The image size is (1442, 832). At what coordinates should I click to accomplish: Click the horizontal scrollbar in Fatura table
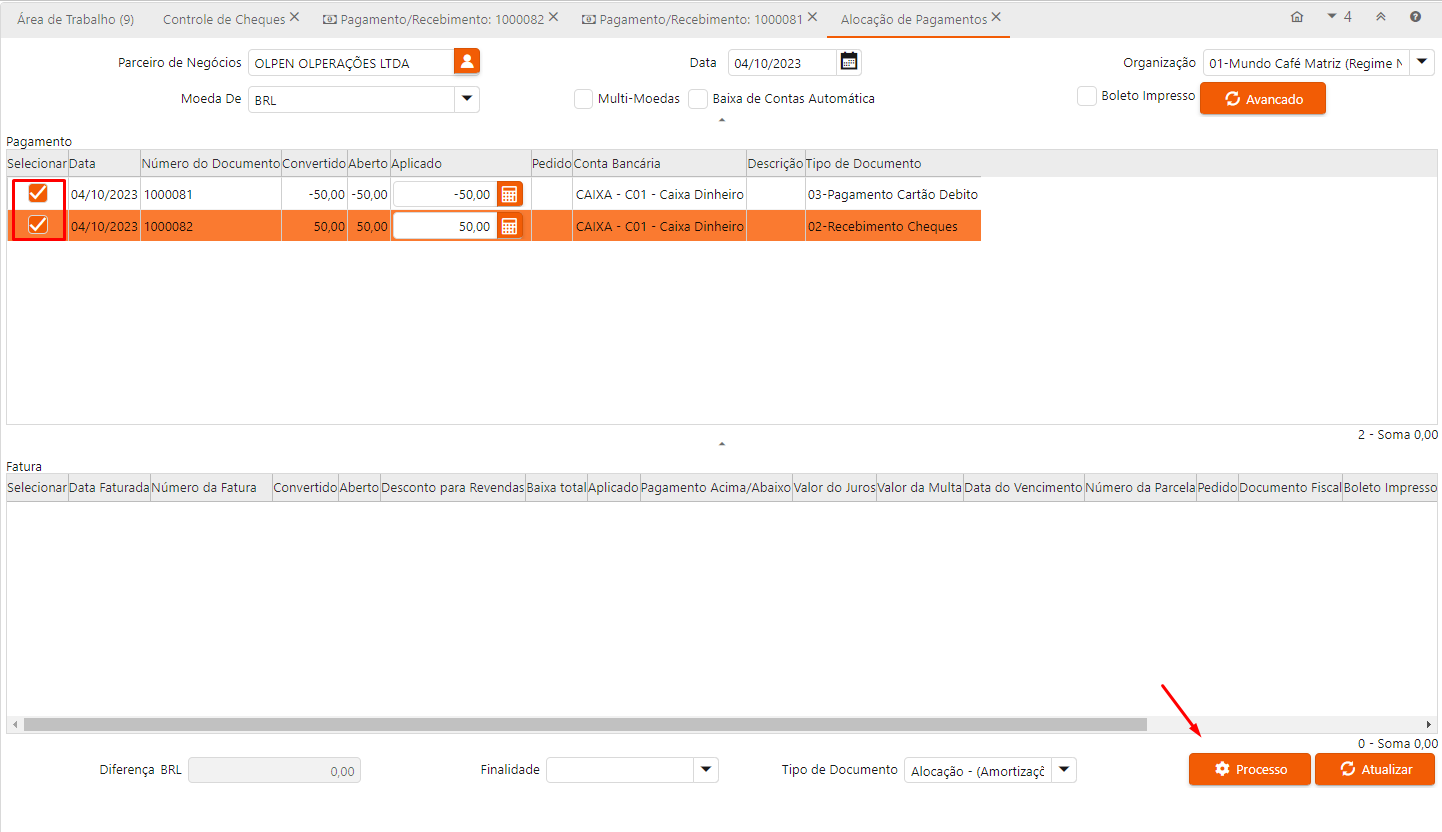(x=585, y=724)
